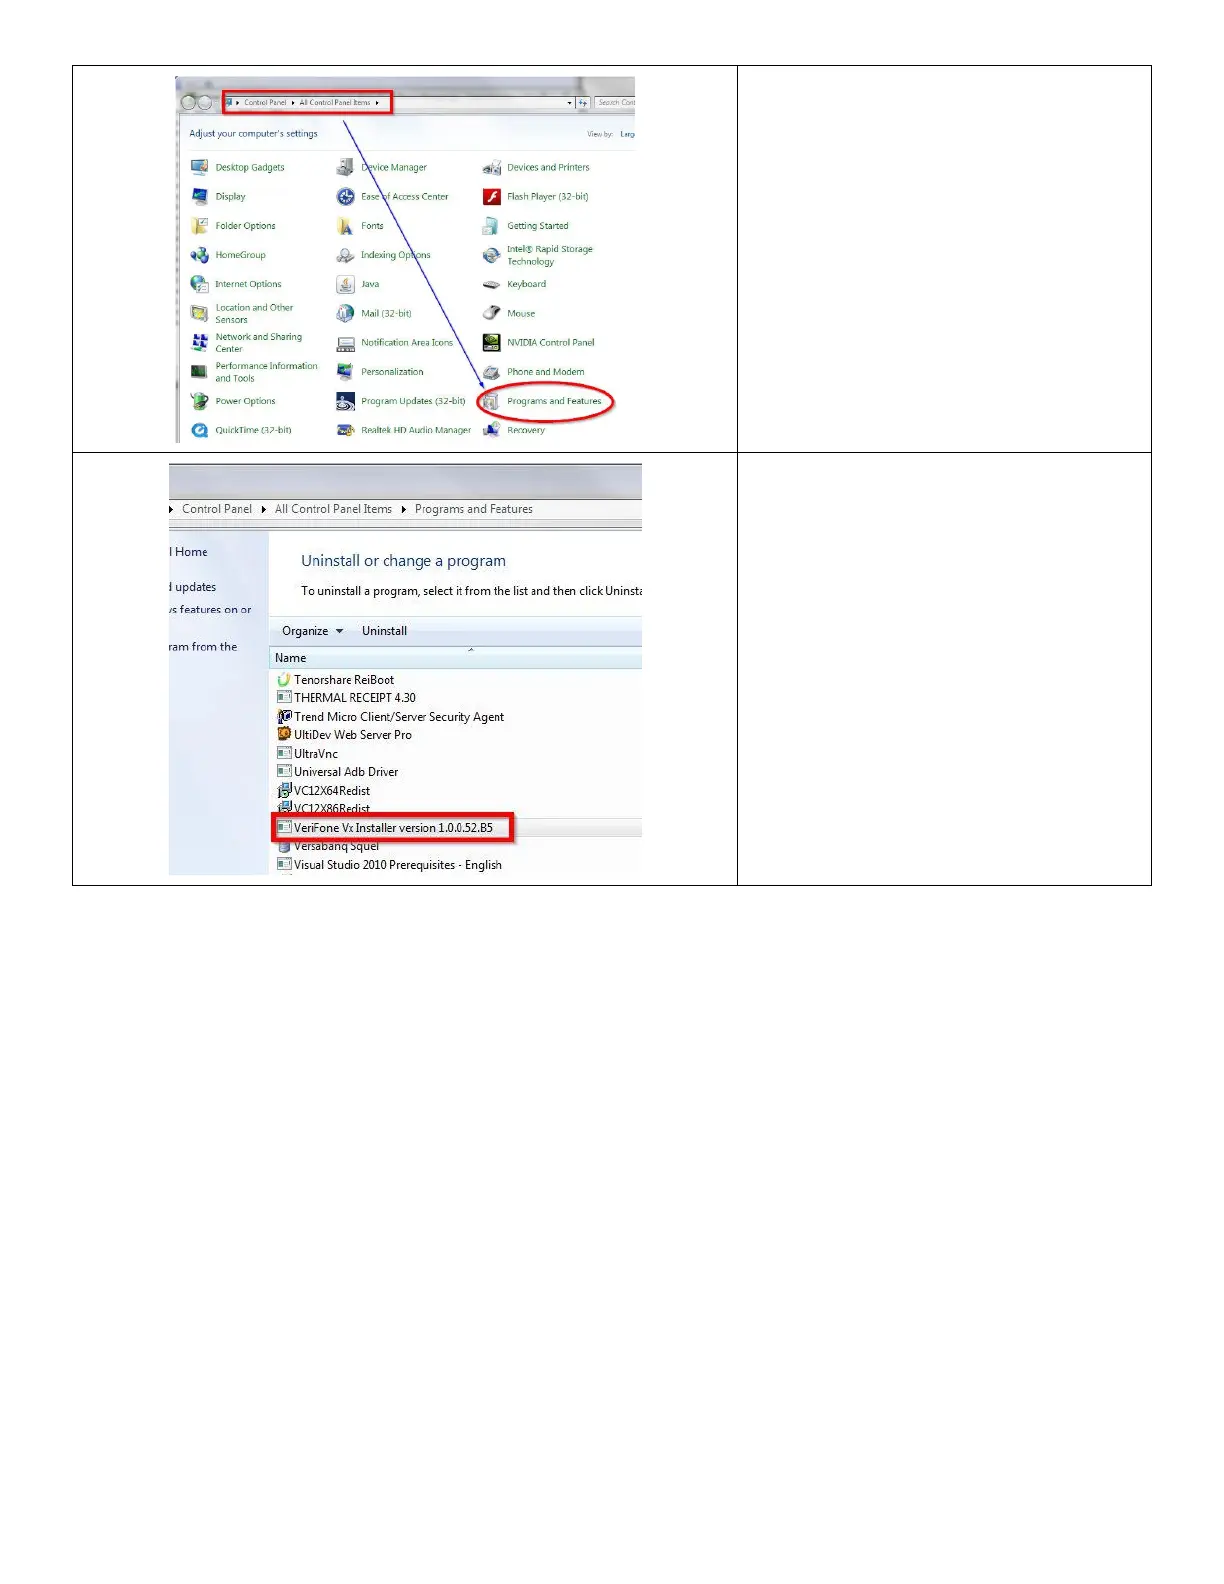
Task: Open Program Updates (32-bit) link
Action: coord(413,401)
